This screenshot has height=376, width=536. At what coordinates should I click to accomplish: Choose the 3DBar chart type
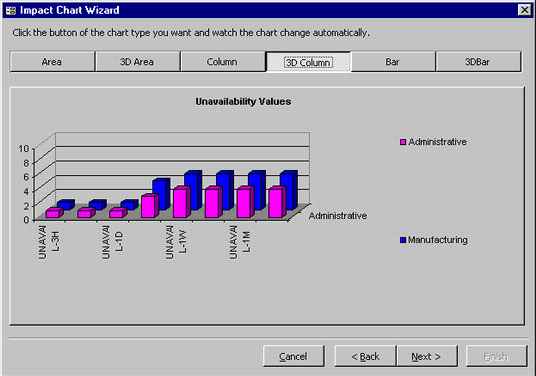click(x=478, y=62)
